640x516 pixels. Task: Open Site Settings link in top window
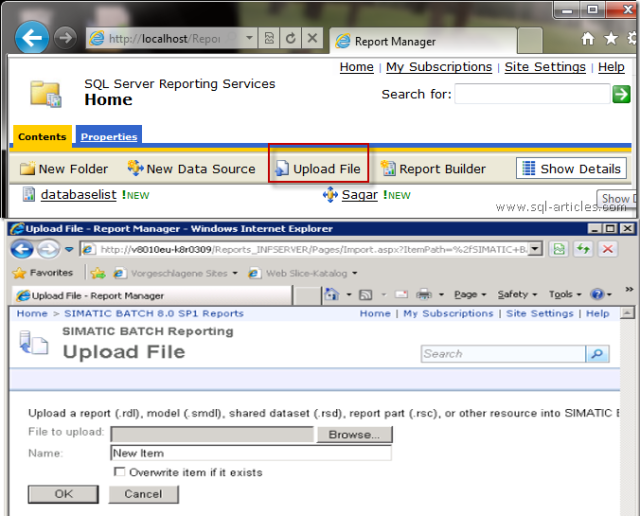[x=545, y=67]
